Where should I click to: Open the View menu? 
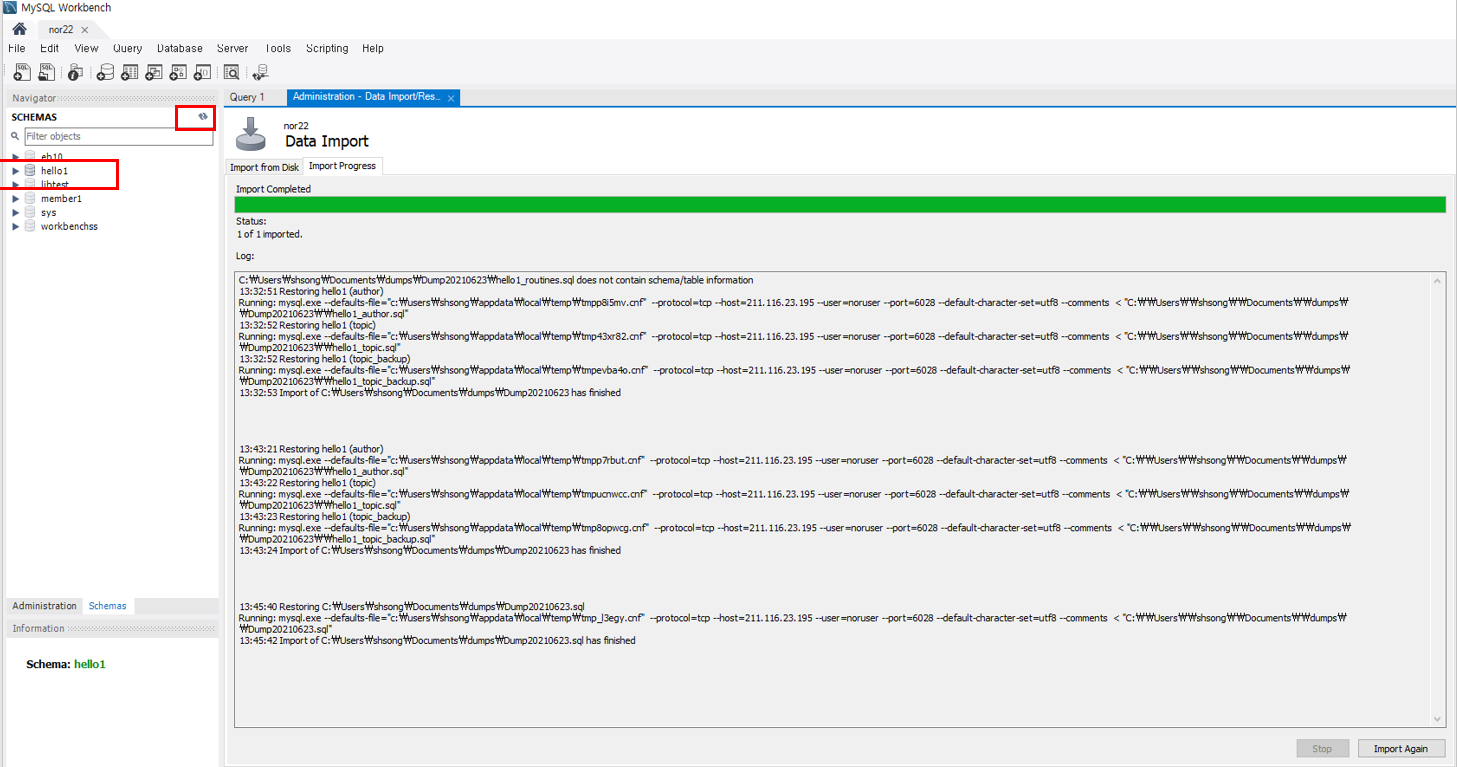coord(86,48)
